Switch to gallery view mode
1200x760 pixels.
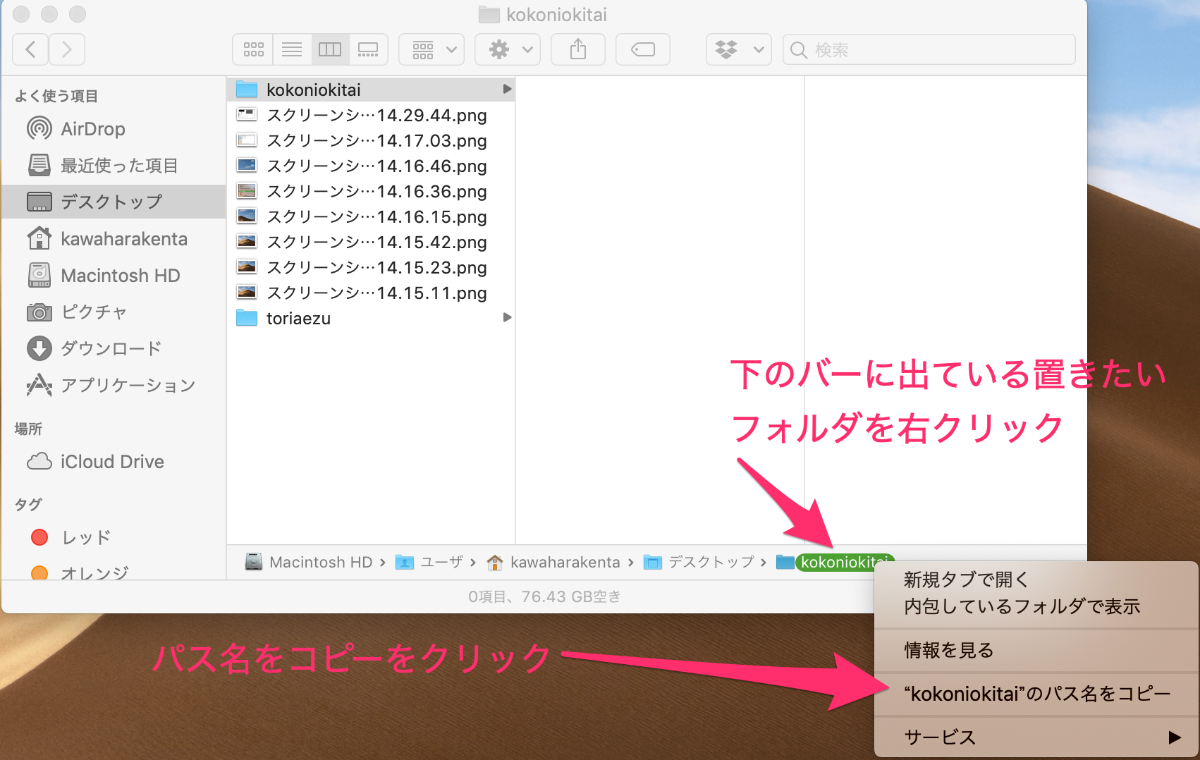point(367,49)
